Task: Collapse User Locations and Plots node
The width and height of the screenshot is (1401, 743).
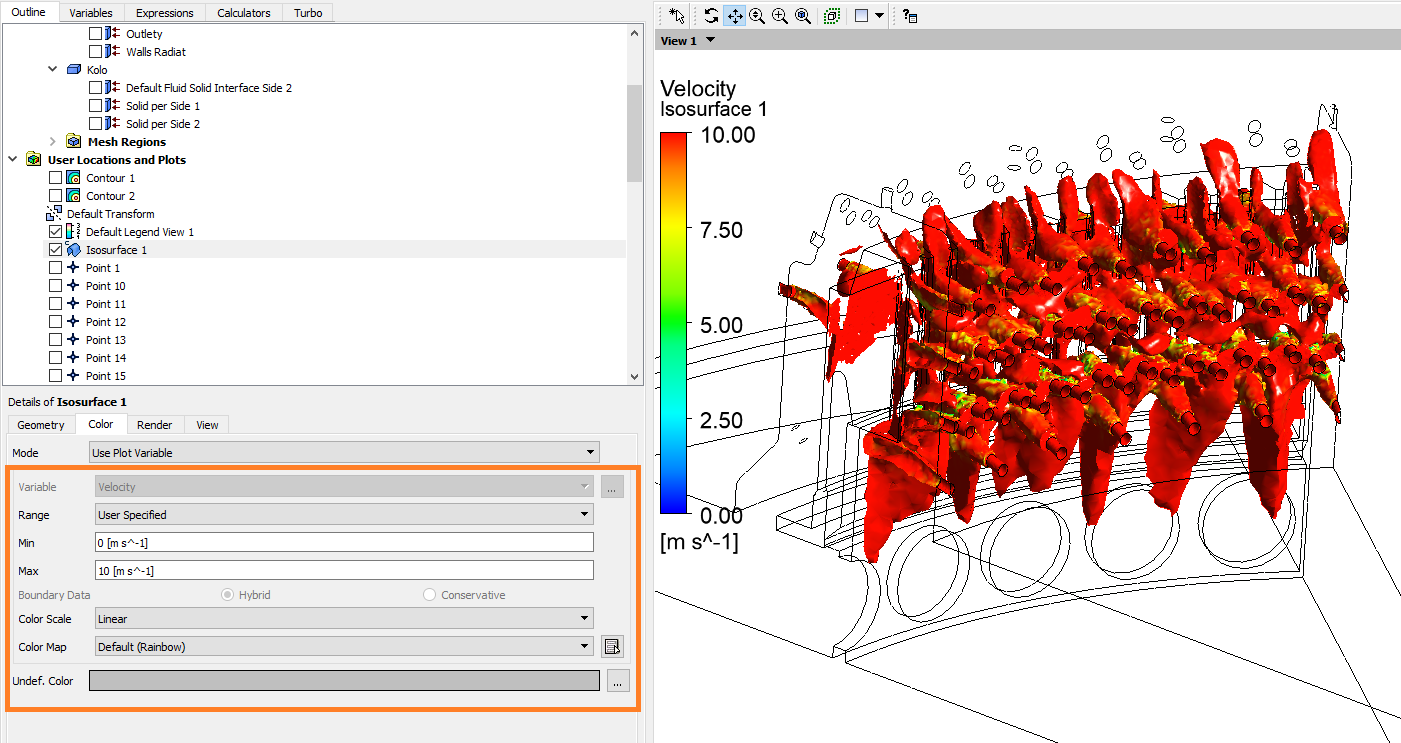Action: 12,160
